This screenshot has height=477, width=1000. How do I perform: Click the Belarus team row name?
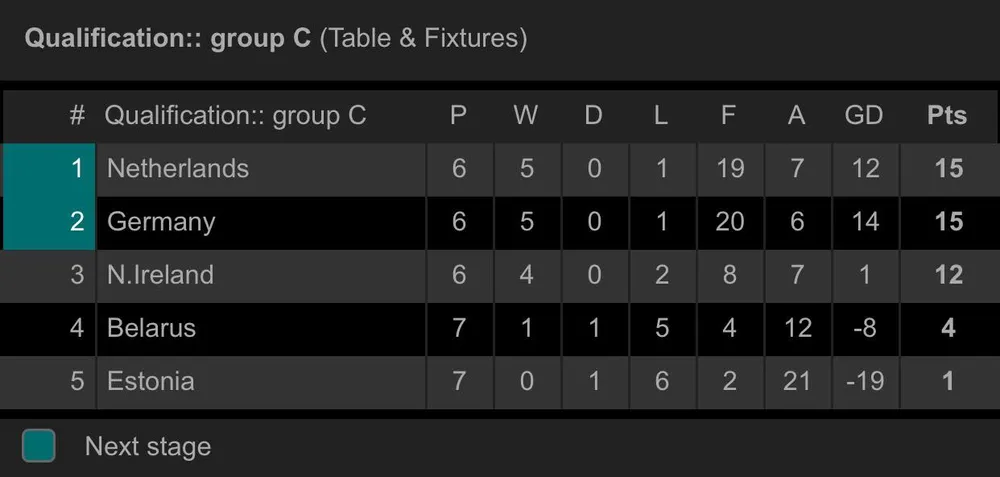(x=151, y=328)
